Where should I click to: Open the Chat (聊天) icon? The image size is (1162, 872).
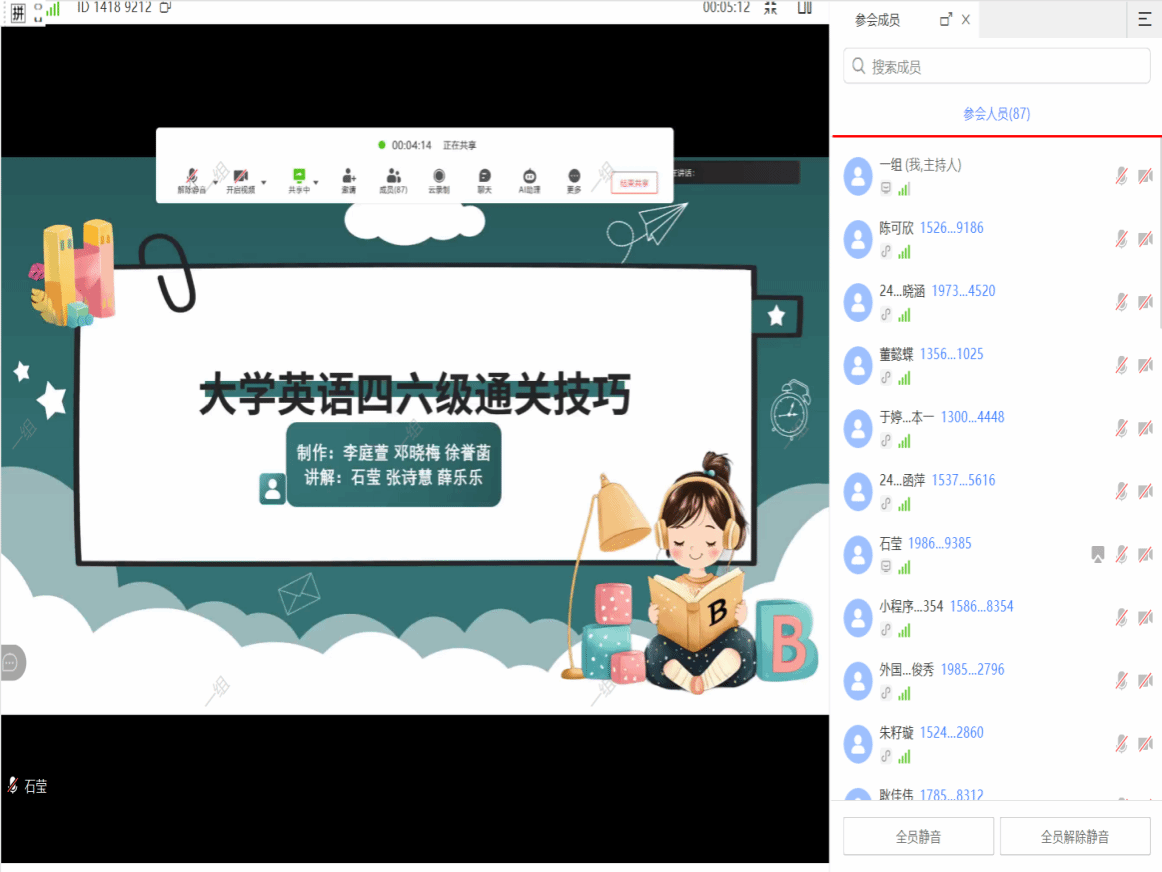[x=484, y=177]
